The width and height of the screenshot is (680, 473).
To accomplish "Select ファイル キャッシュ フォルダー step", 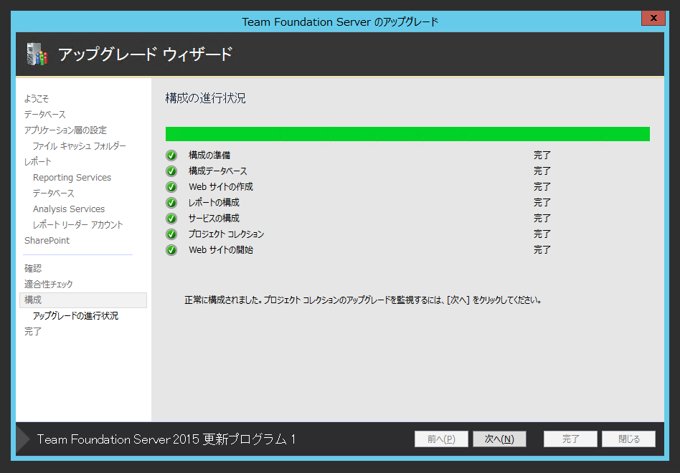I will coord(79,146).
